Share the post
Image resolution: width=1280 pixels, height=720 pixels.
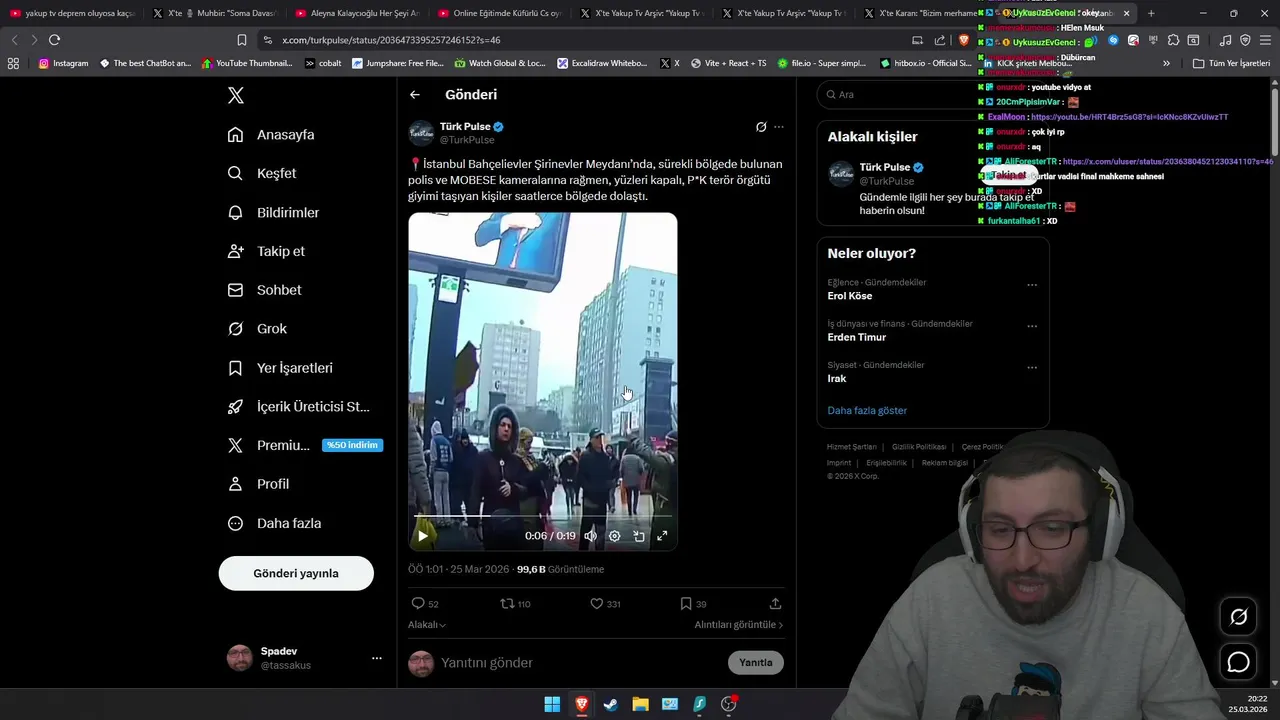[x=775, y=604]
